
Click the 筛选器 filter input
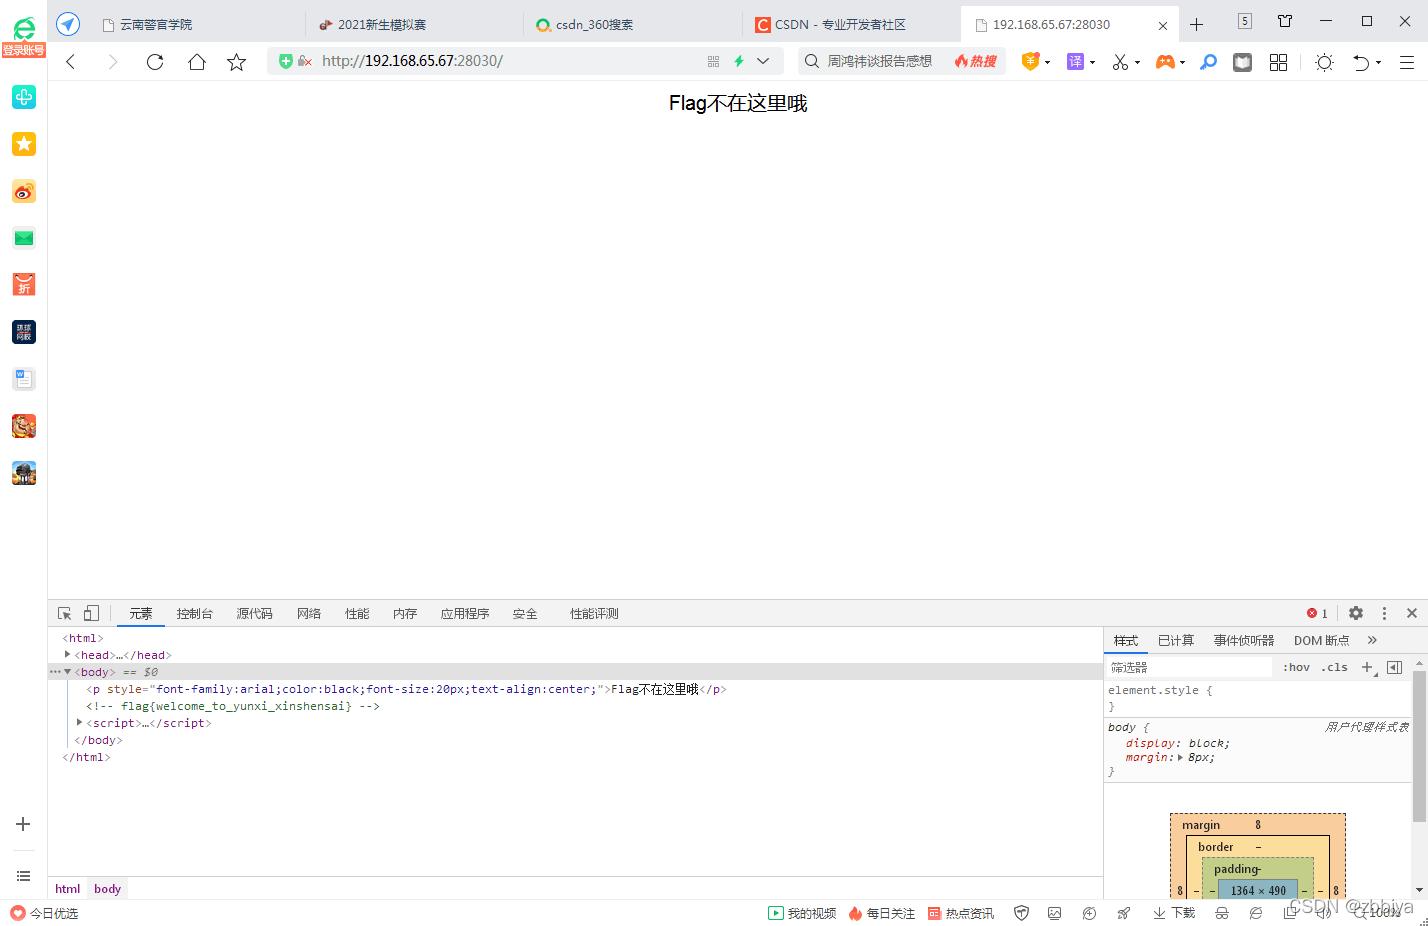point(1189,667)
